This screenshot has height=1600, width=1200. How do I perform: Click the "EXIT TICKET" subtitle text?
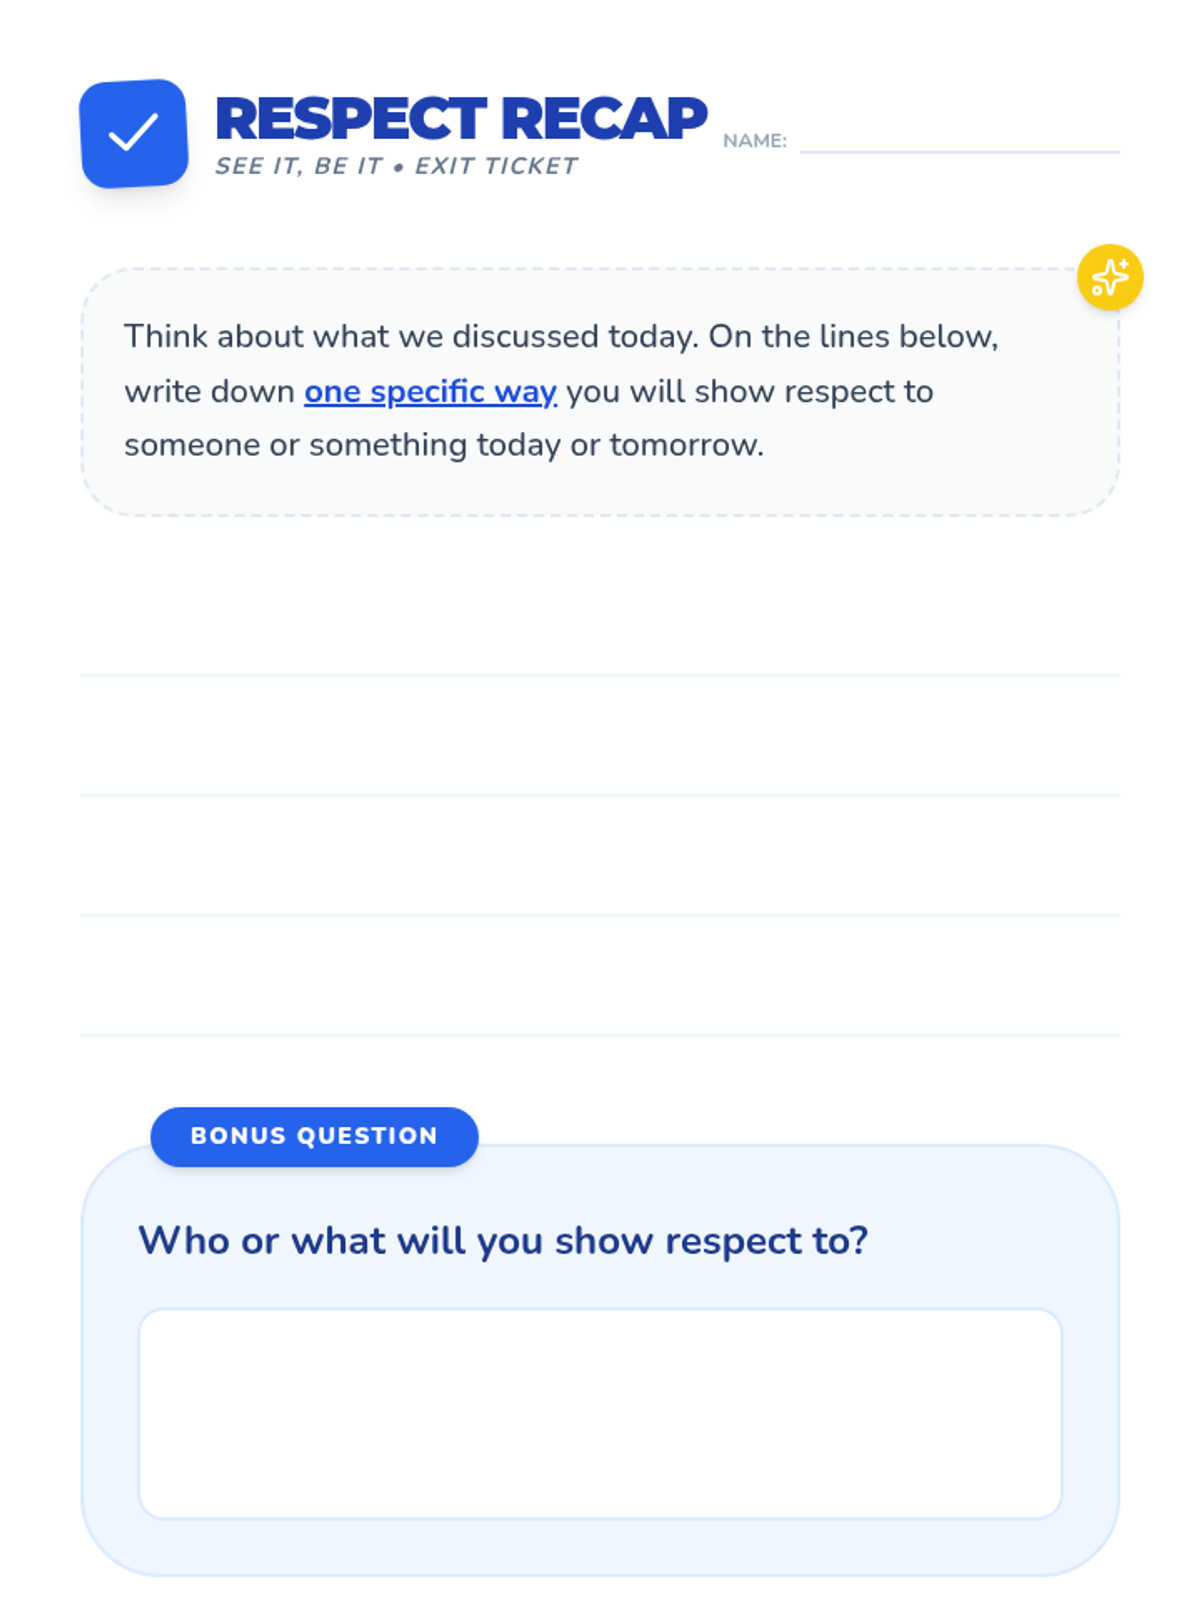[x=496, y=166]
